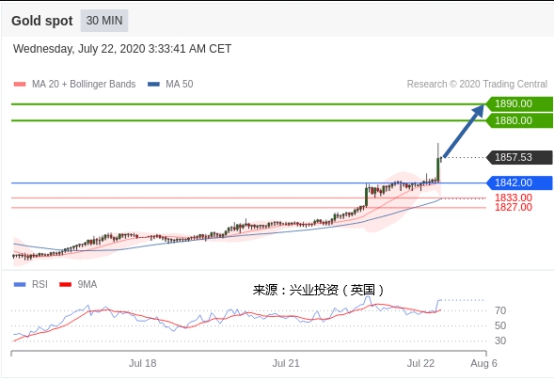Image resolution: width=554 pixels, height=380 pixels.
Task: Click the 30 MIN timeframe button
Action: (x=104, y=20)
